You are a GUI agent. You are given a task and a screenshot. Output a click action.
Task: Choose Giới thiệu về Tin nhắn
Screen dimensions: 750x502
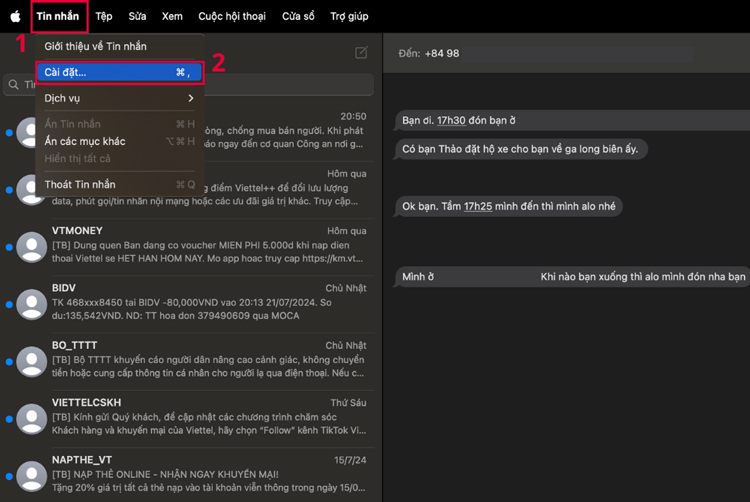click(x=120, y=46)
